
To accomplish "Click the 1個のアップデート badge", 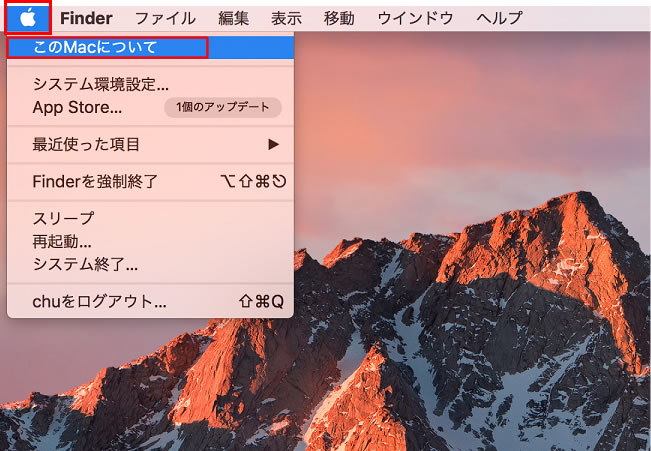I will click(223, 107).
